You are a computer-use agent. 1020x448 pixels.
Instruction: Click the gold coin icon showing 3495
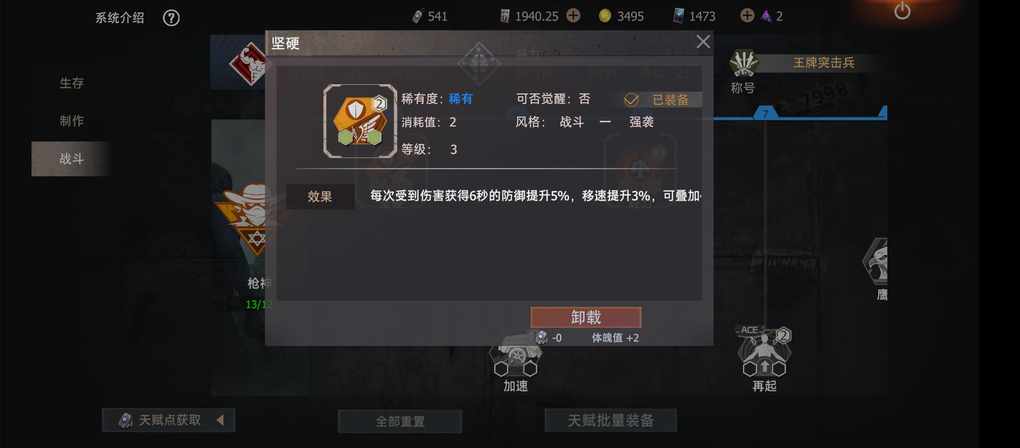(605, 16)
